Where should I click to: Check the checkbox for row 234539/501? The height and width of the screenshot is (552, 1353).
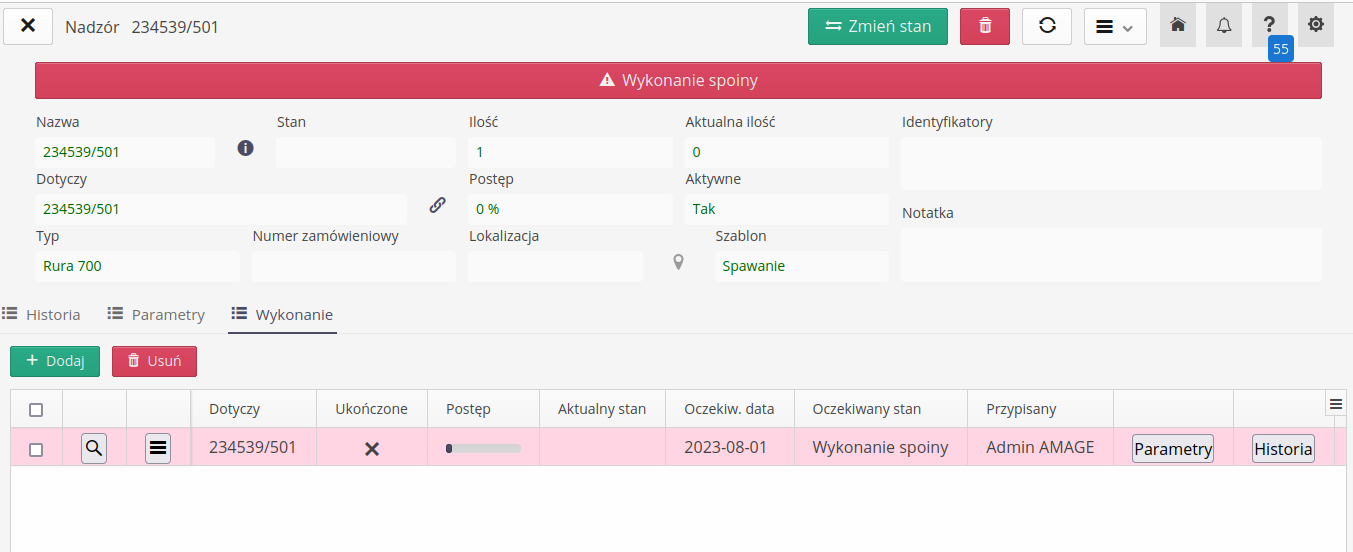[x=36, y=450]
